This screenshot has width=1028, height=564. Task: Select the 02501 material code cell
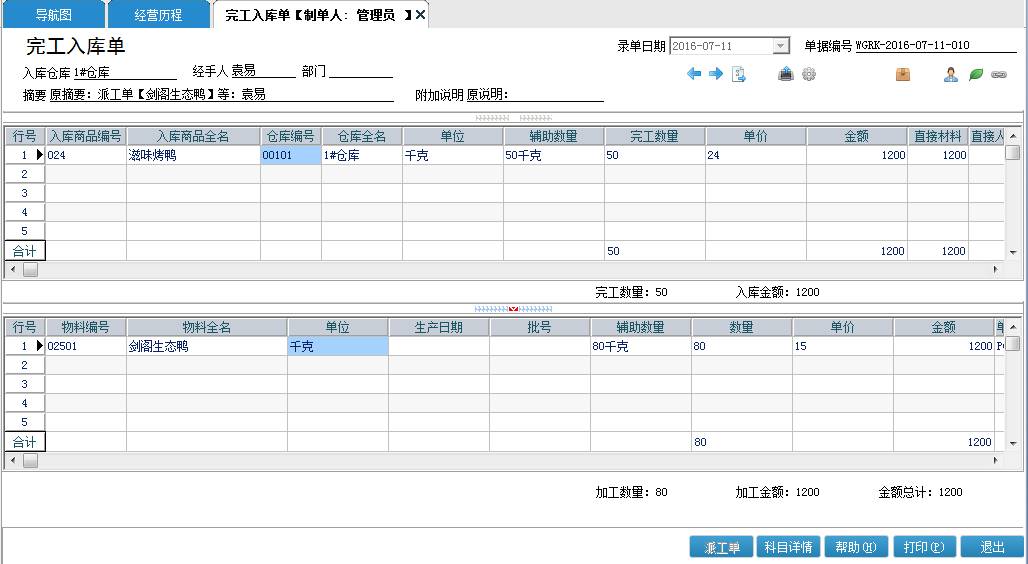tap(86, 346)
